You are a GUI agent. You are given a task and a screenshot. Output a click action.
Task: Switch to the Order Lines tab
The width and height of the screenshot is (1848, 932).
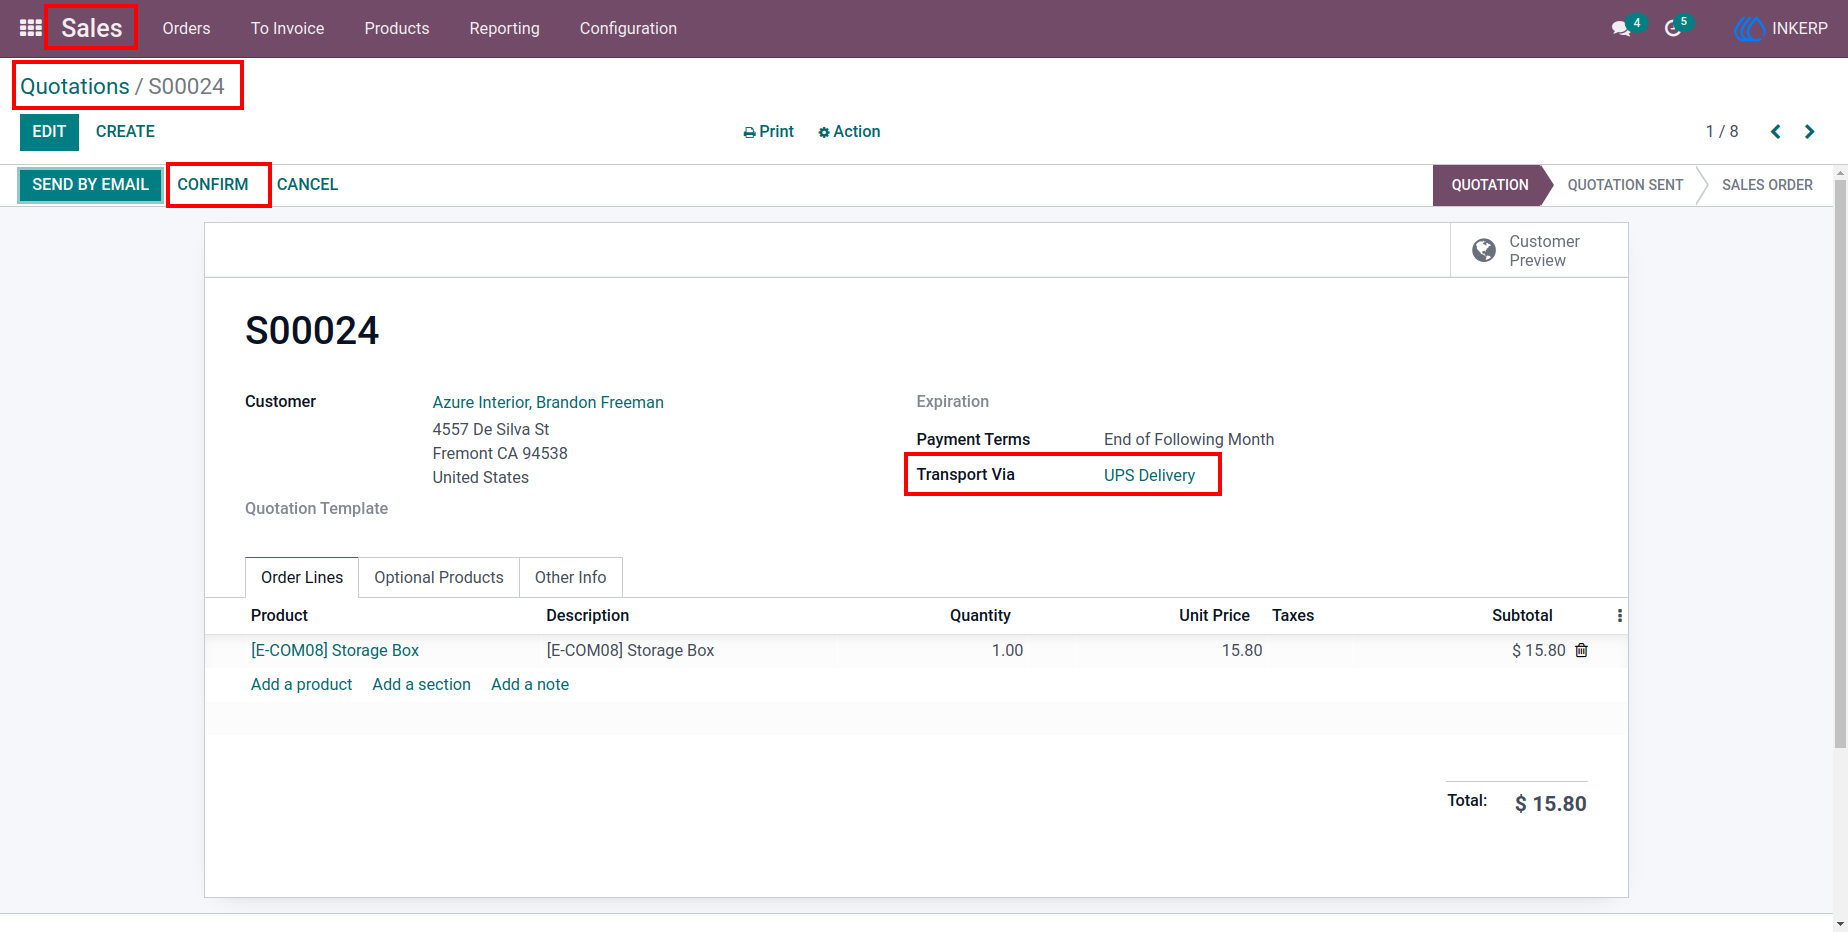[302, 578]
